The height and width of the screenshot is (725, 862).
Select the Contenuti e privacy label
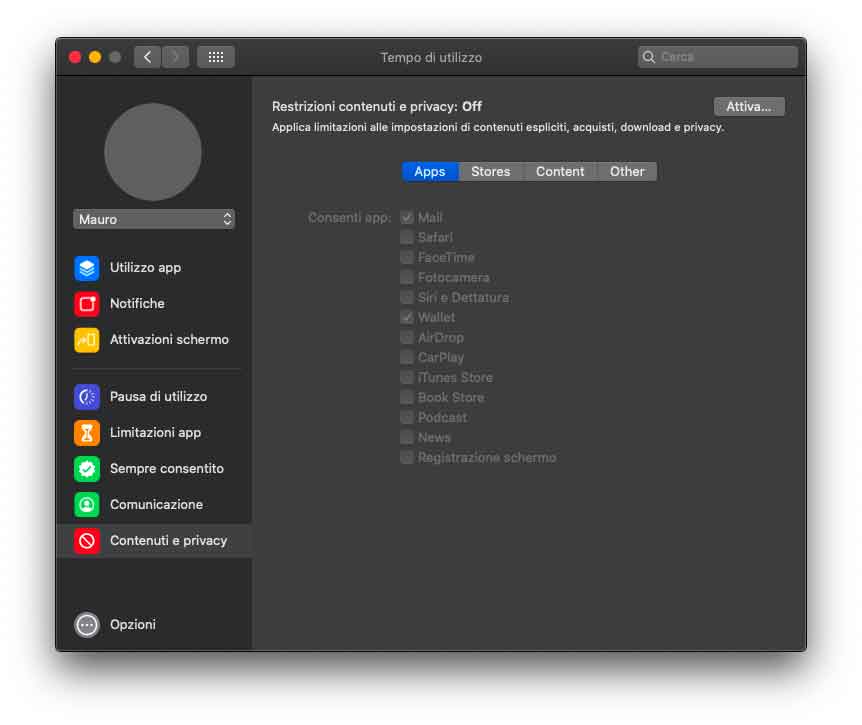[x=169, y=541]
